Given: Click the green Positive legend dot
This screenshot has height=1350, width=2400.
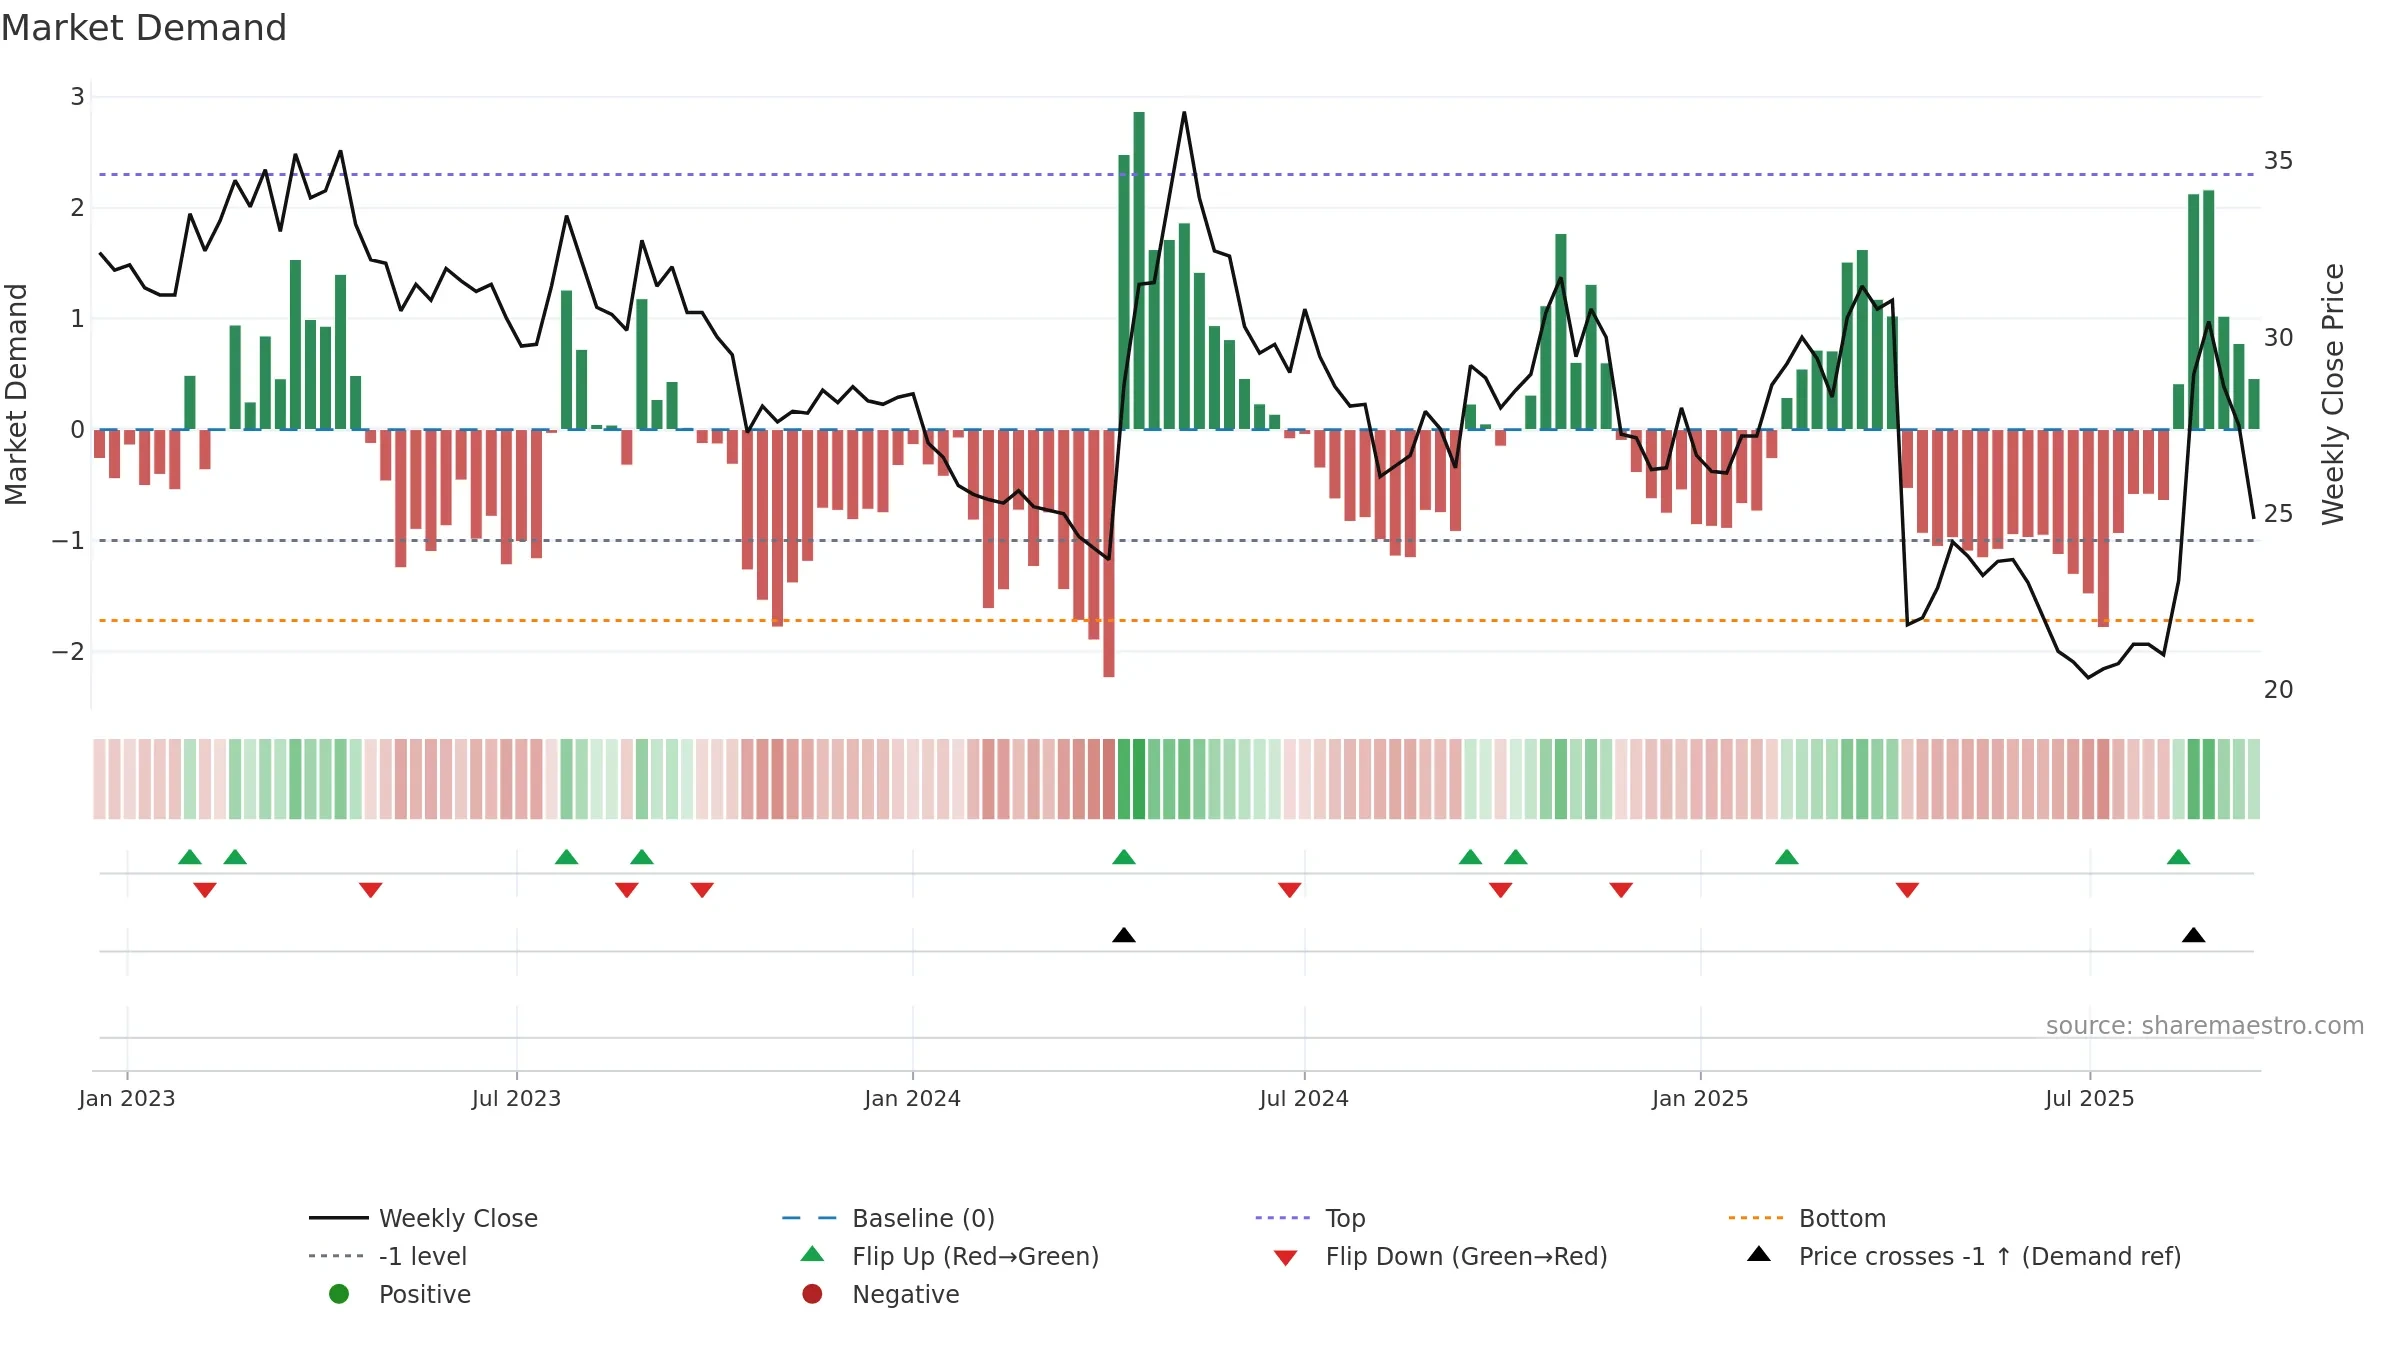Looking at the screenshot, I should [339, 1294].
